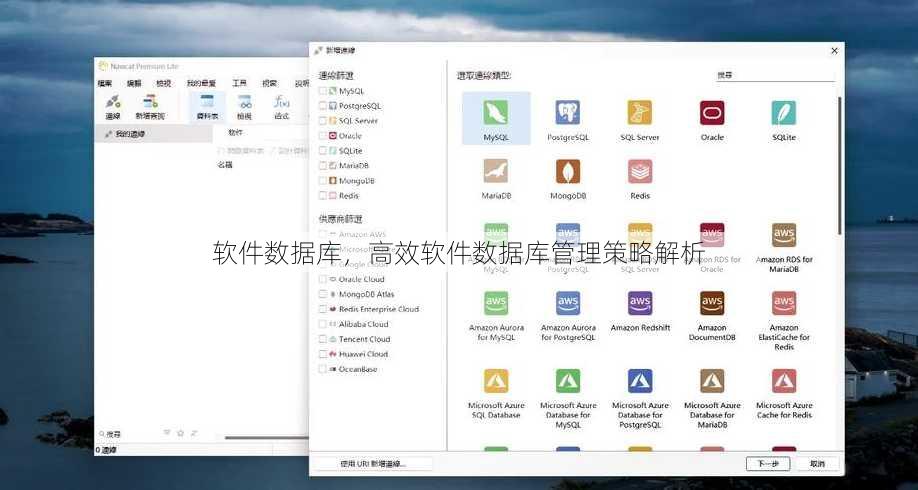Click the Navicat horizontal scrollbar

tap(266, 437)
